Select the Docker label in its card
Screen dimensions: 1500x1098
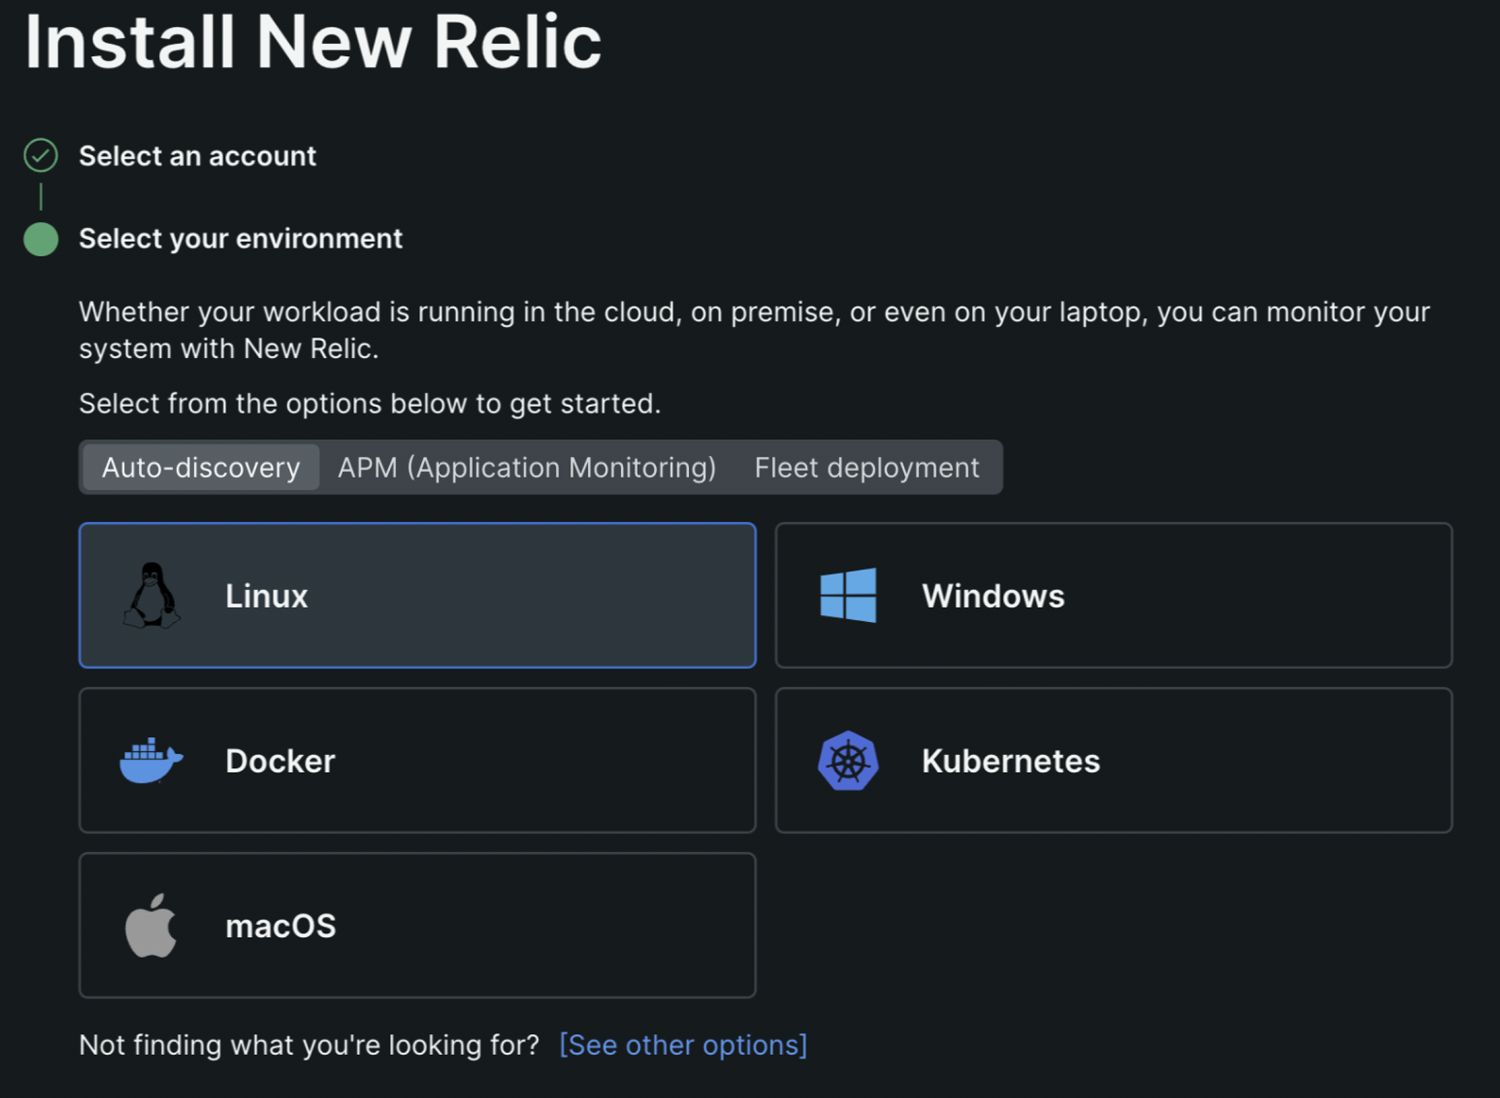[280, 761]
